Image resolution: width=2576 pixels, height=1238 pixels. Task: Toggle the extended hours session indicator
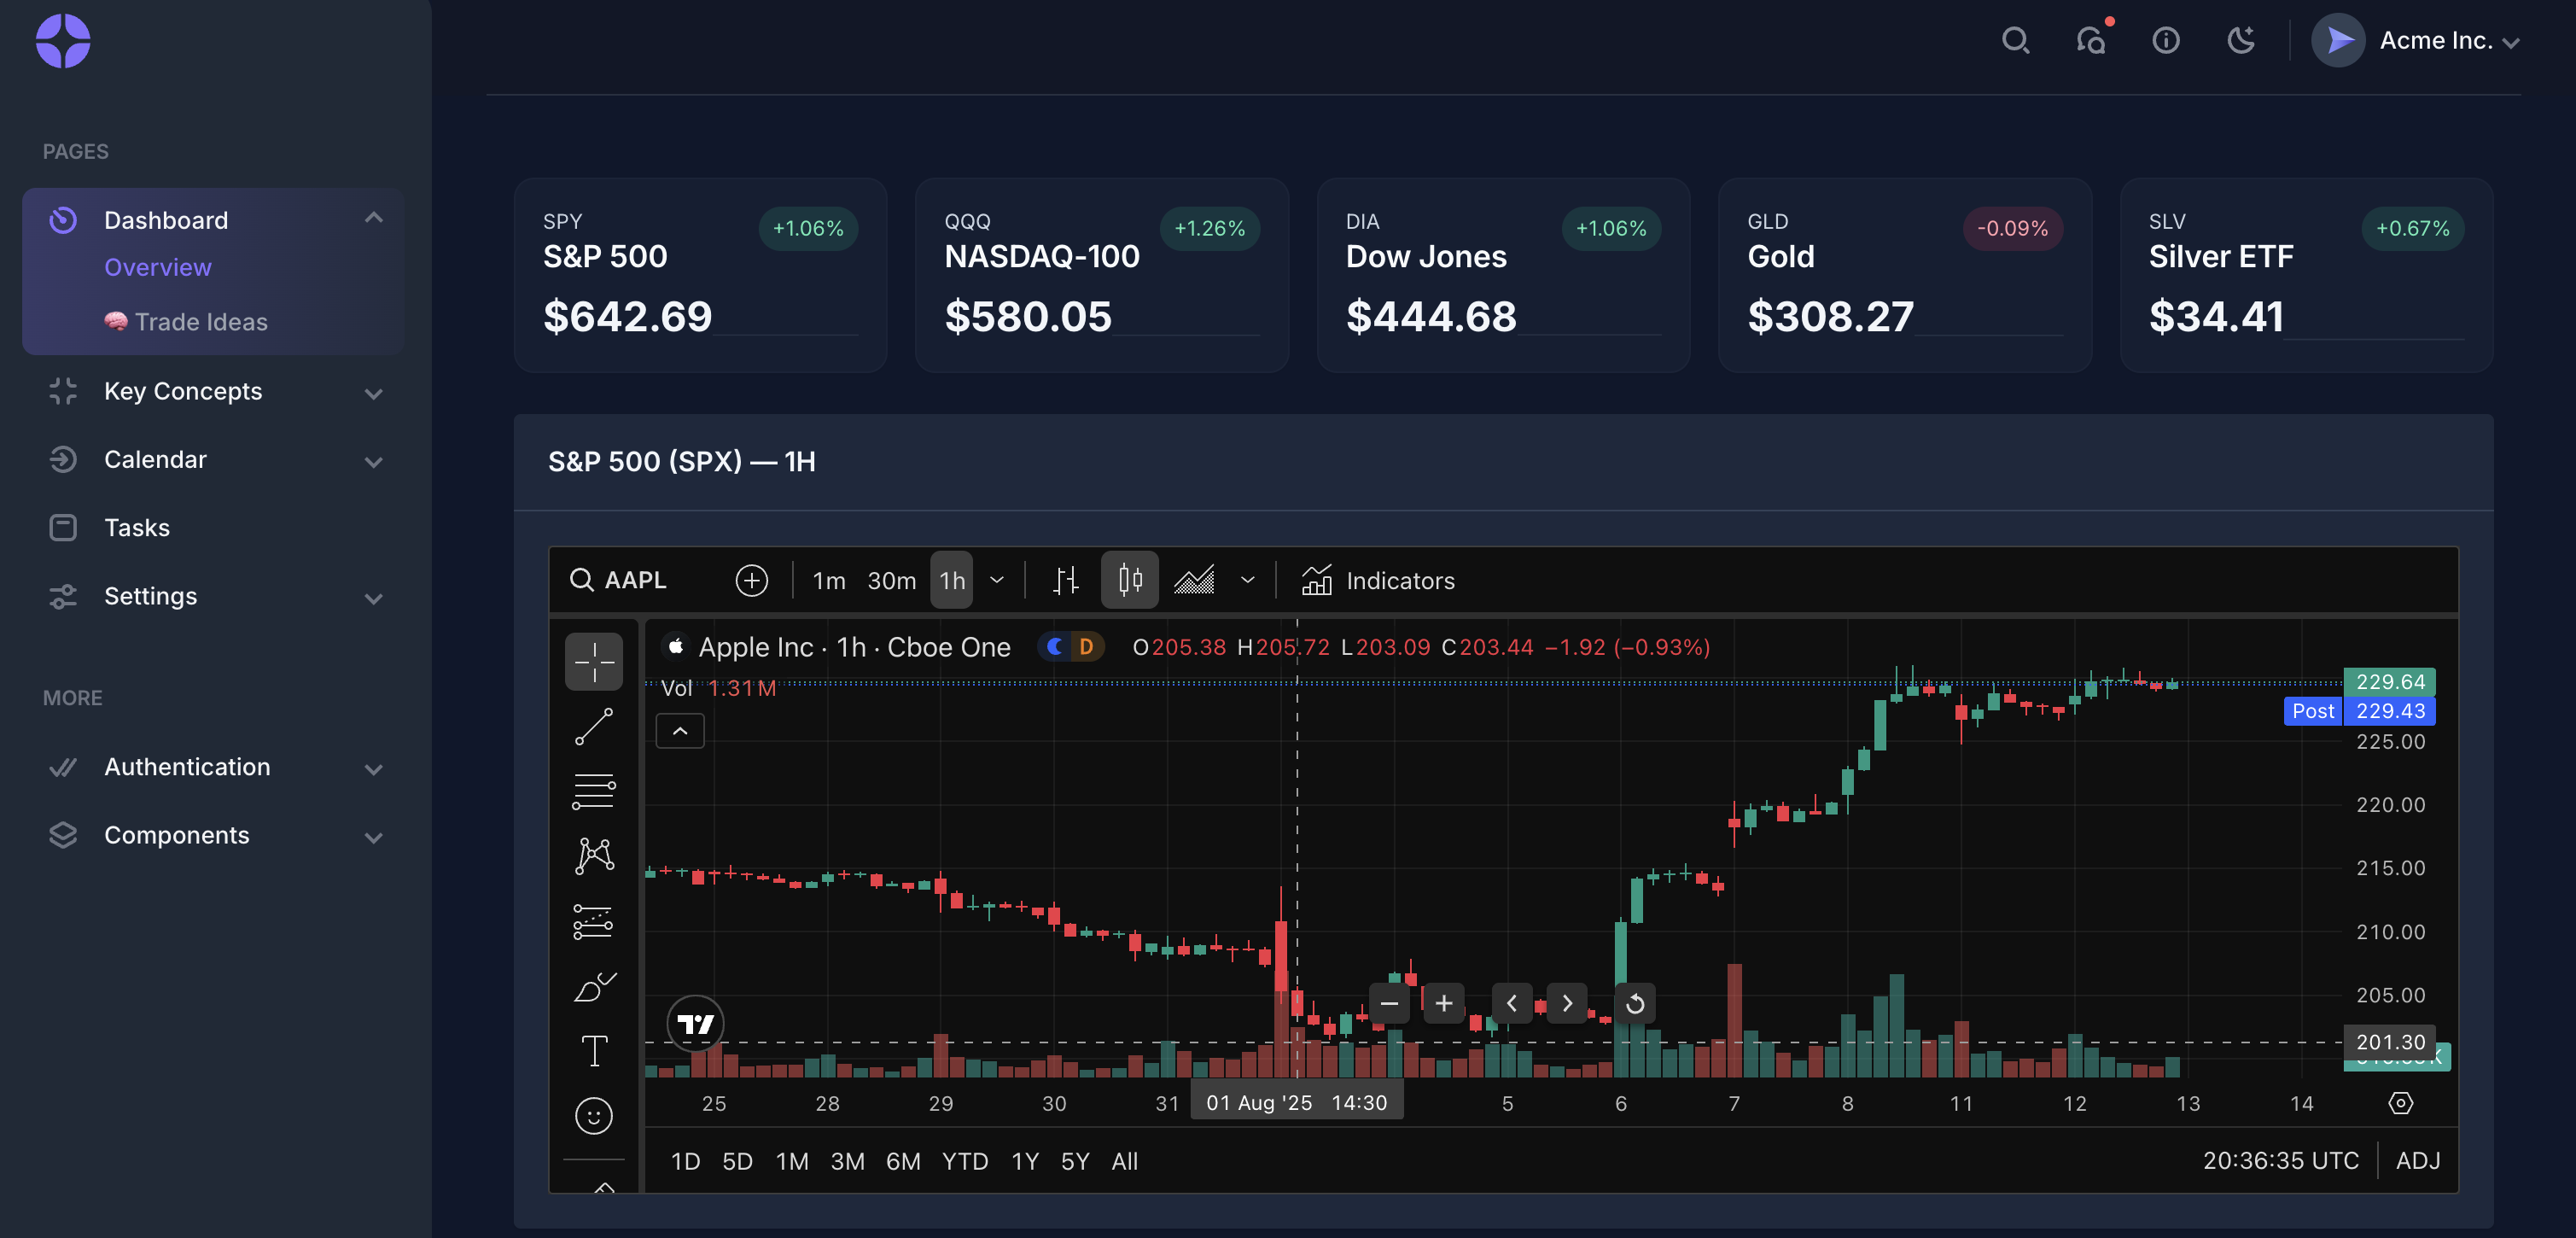pyautogui.click(x=1055, y=647)
